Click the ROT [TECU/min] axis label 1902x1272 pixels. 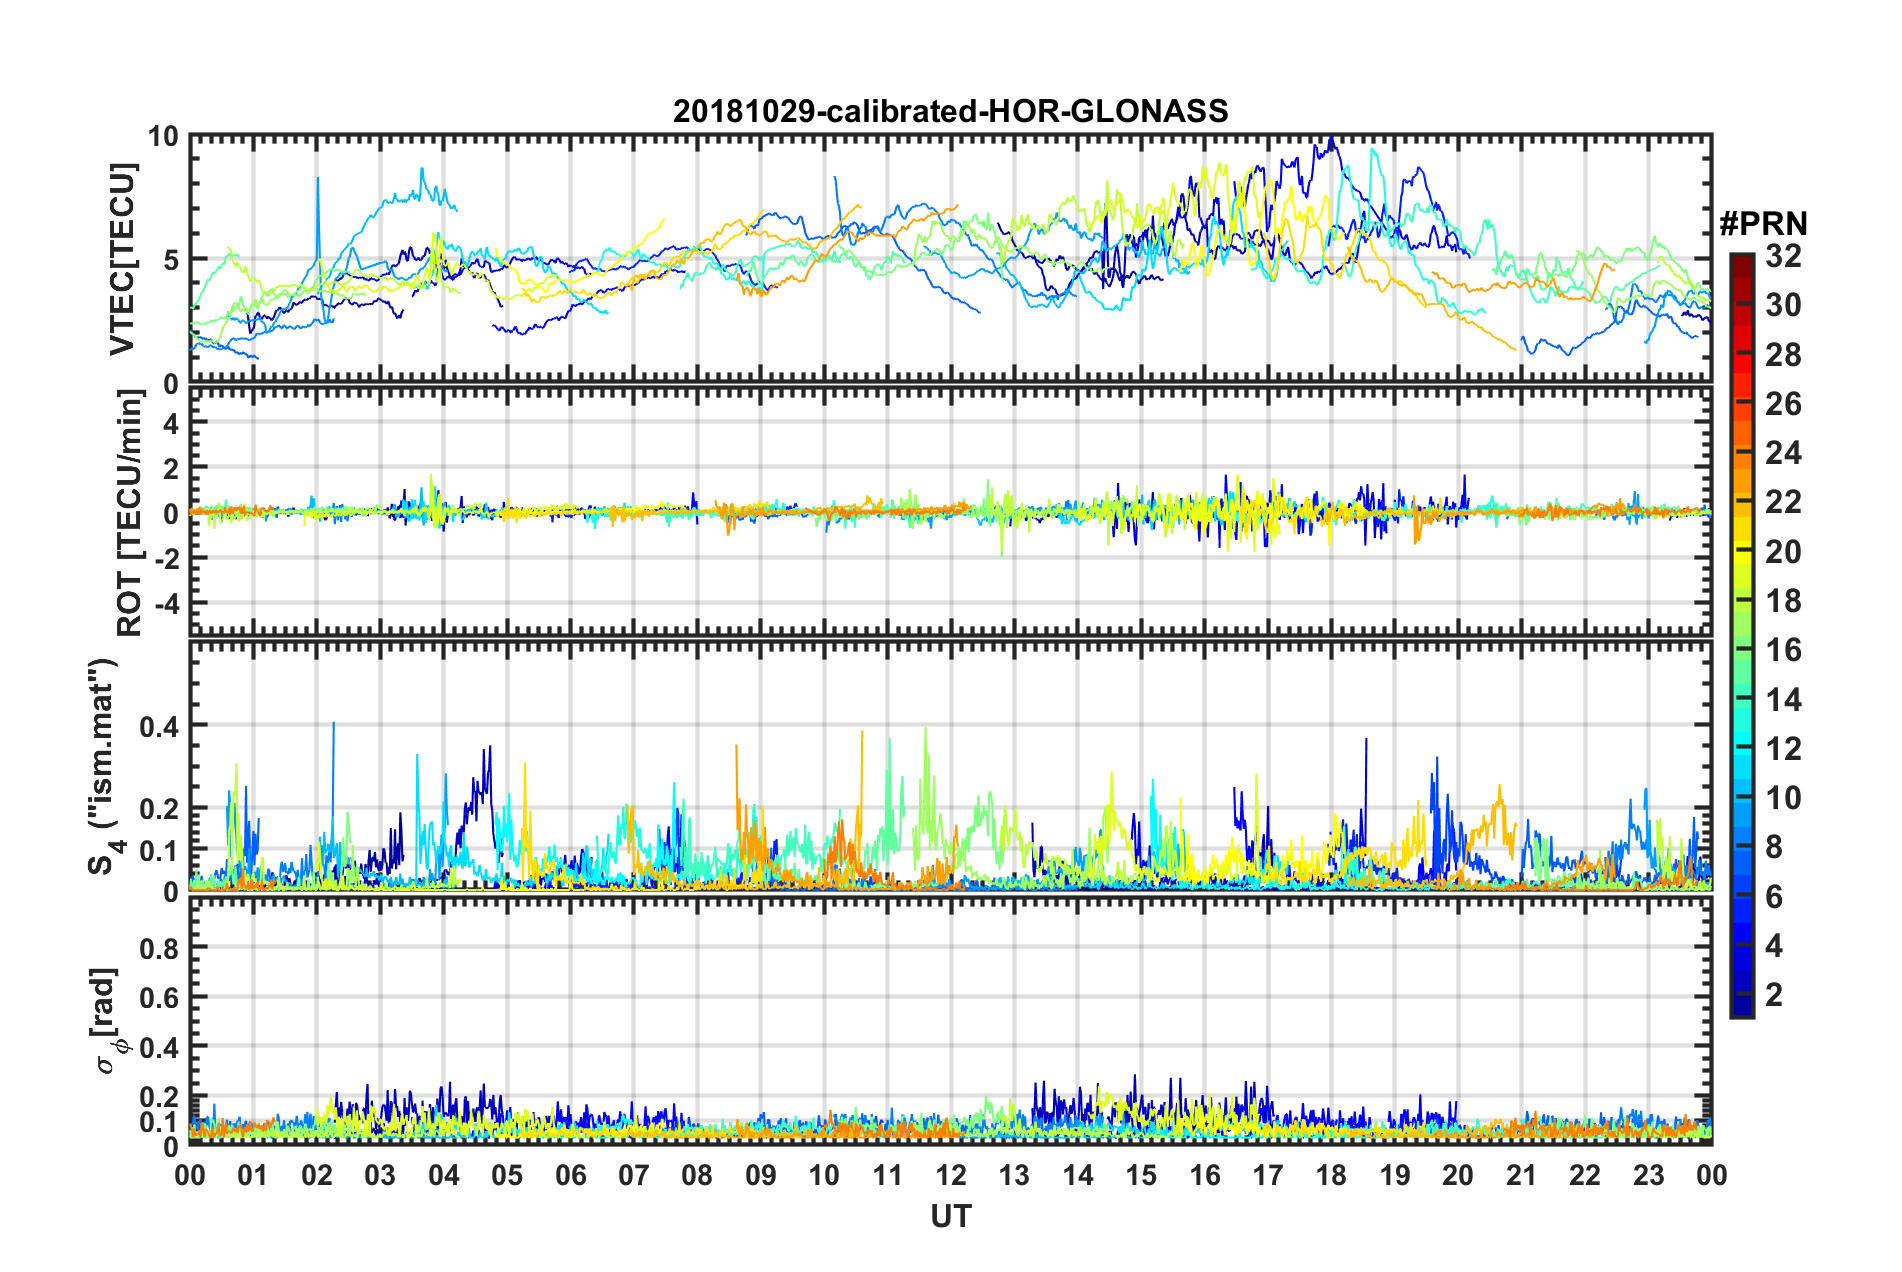pyautogui.click(x=130, y=512)
